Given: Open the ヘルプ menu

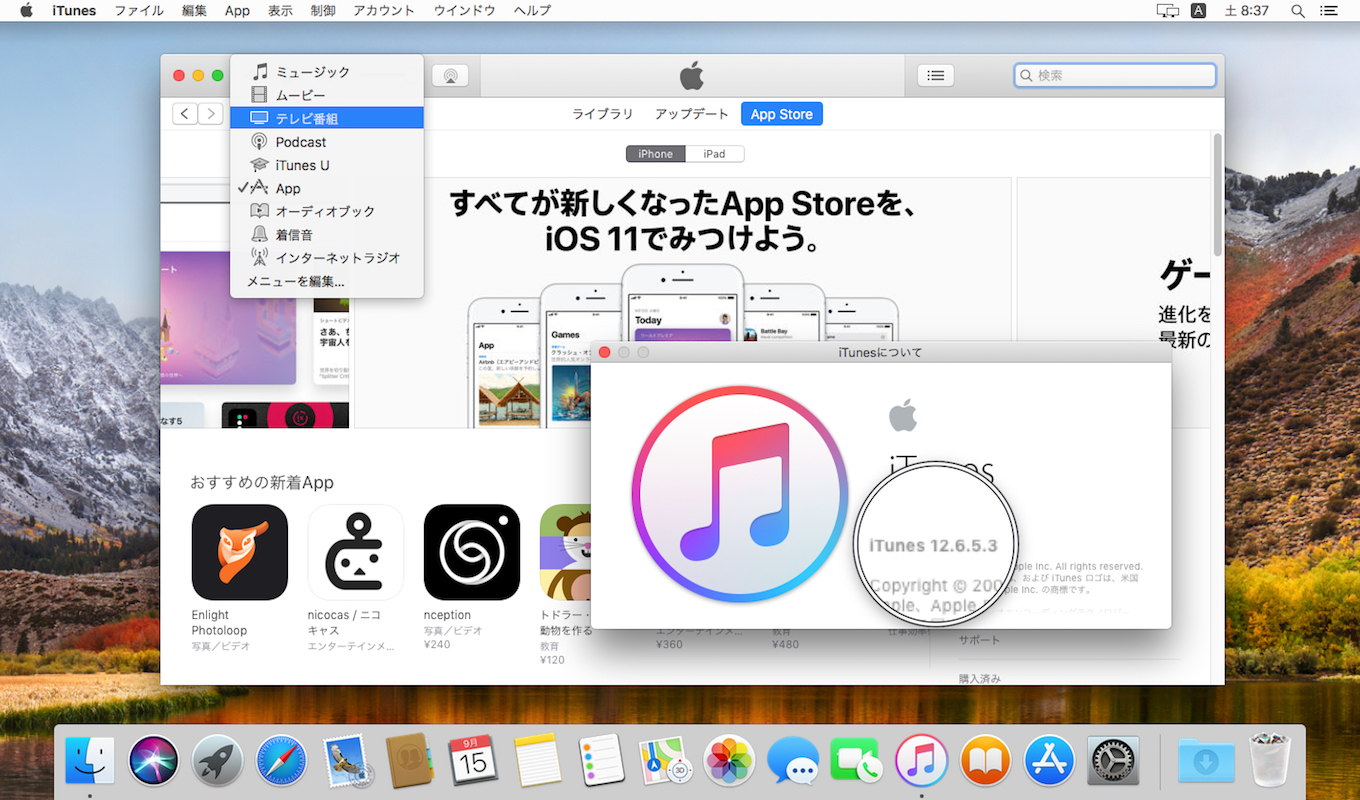Looking at the screenshot, I should 532,10.
